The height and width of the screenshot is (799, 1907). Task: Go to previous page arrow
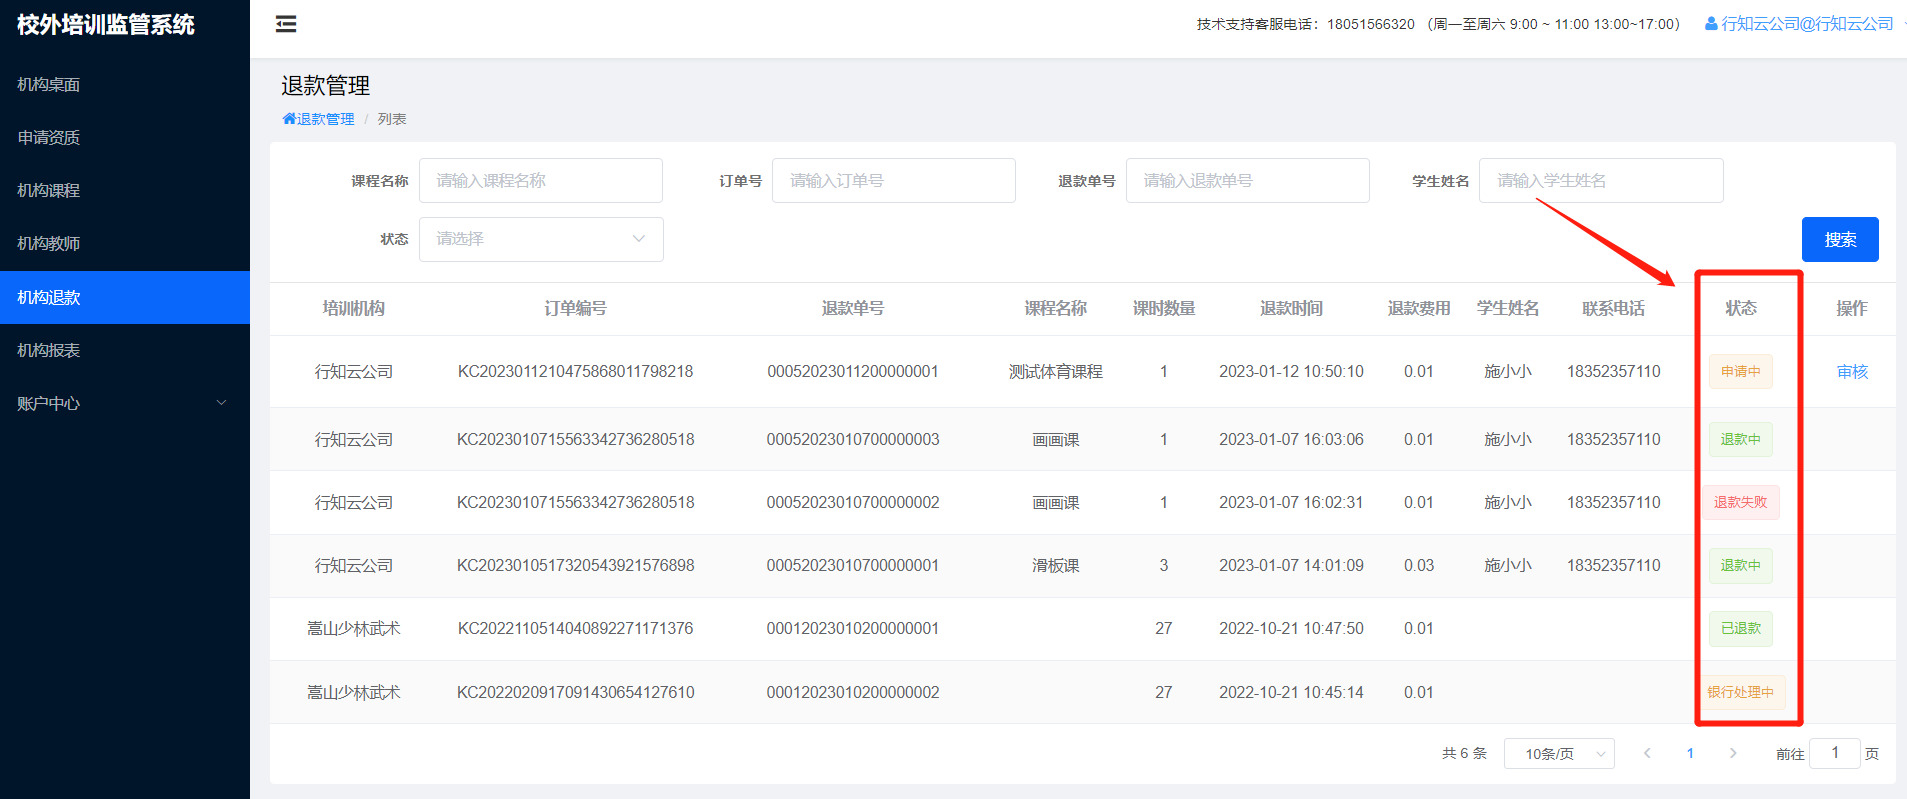pos(1647,753)
